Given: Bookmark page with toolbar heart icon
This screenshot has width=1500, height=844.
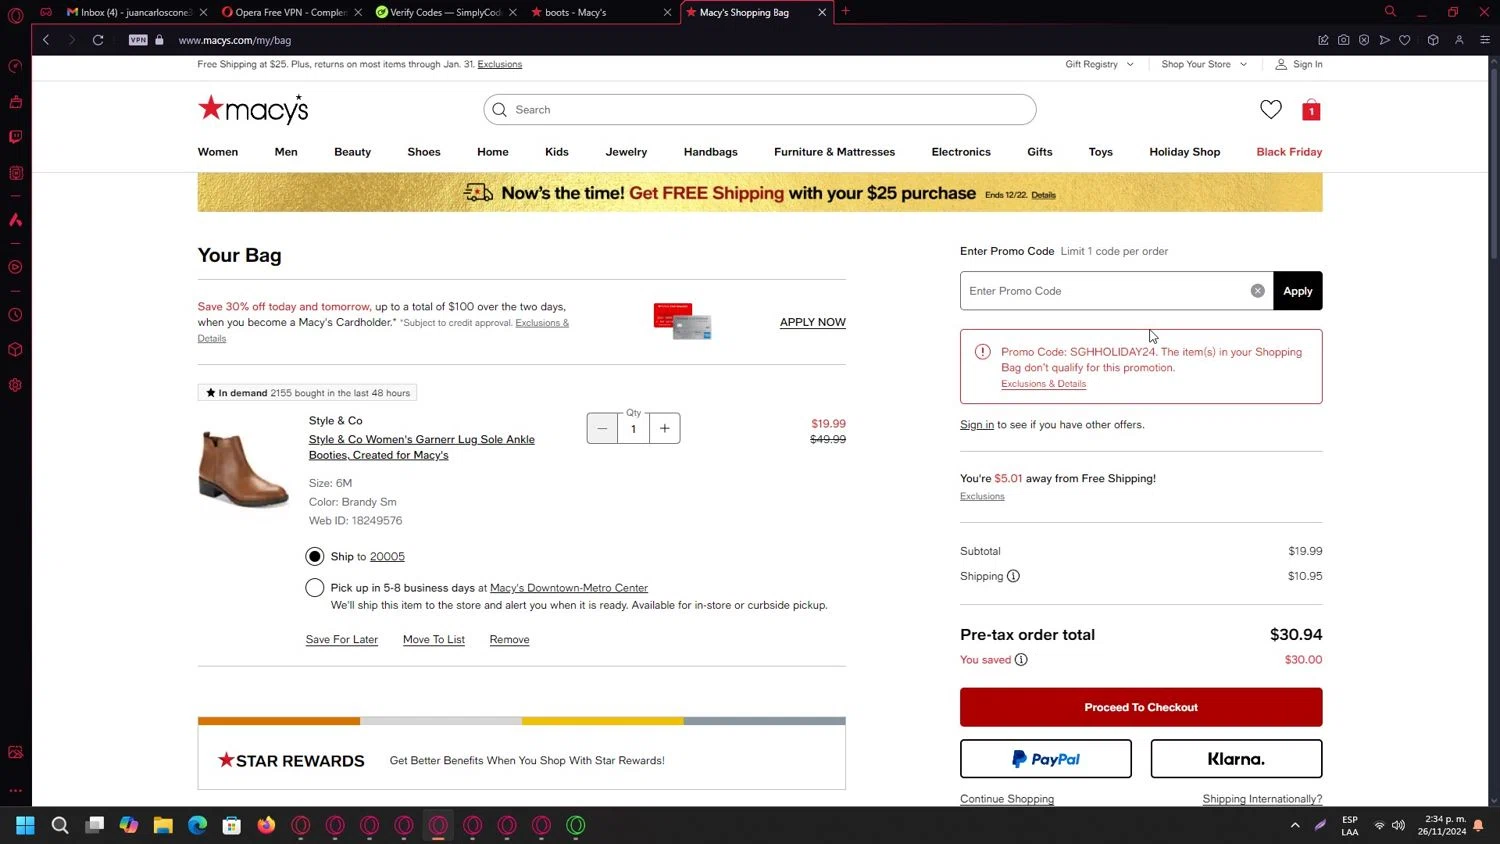Looking at the screenshot, I should 1404,40.
